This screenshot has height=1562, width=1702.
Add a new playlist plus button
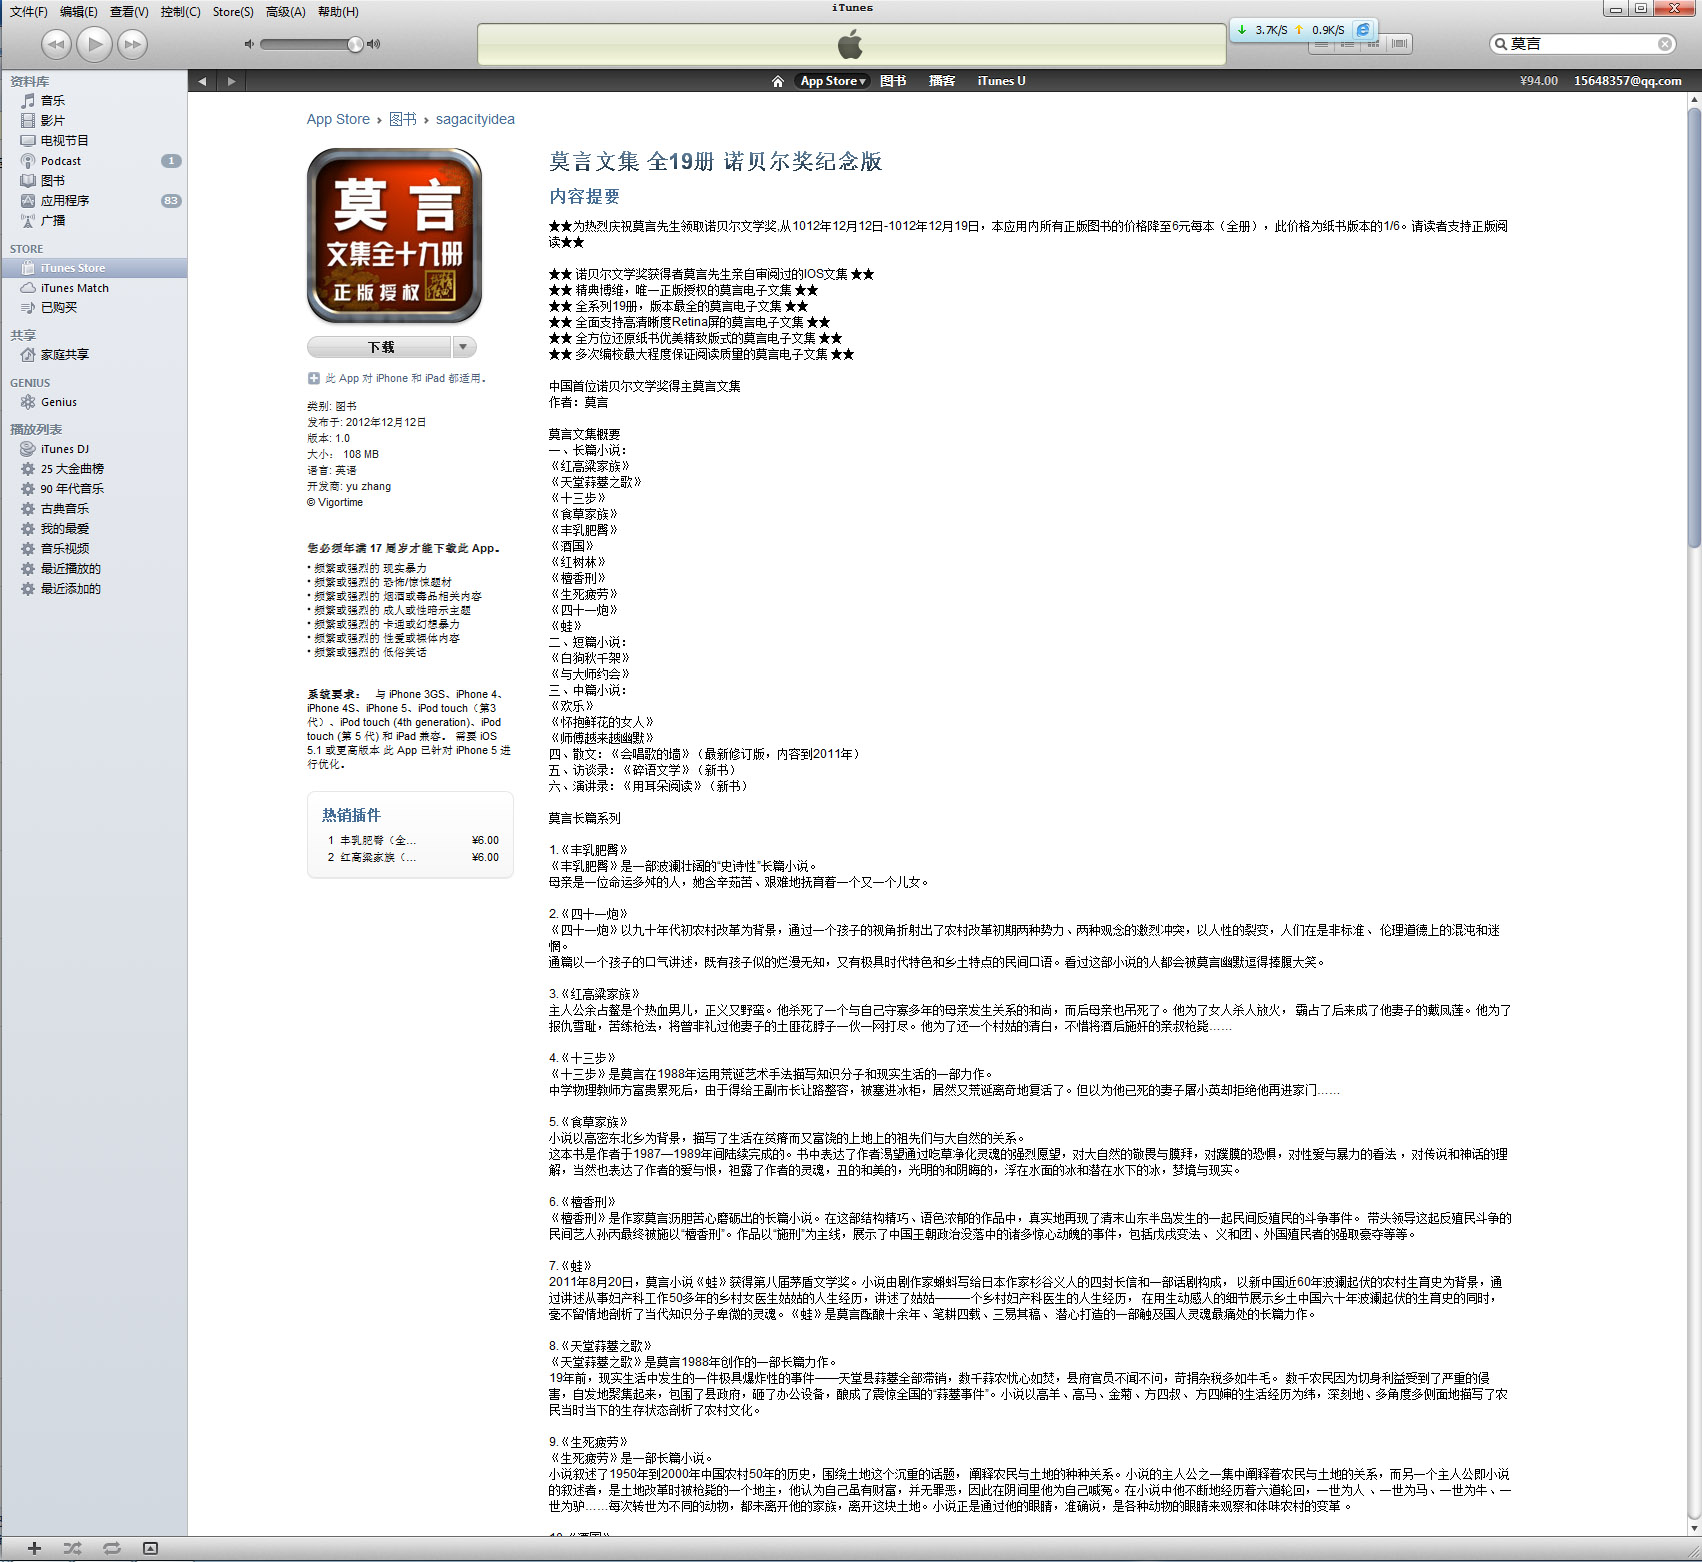click(34, 1548)
